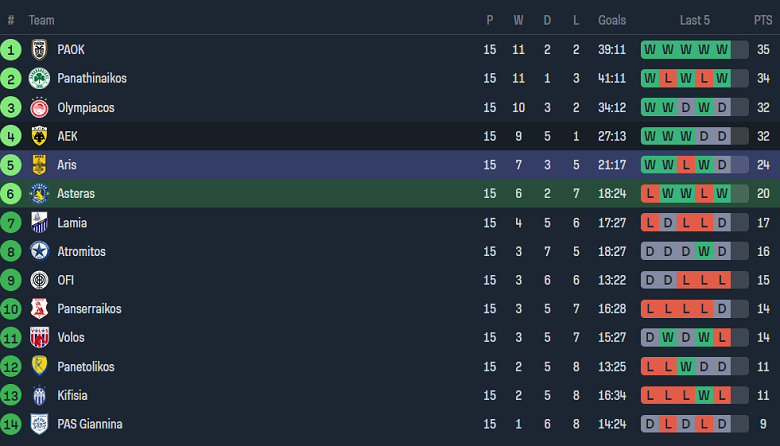Open the OFI team name link
780x446 pixels.
(66, 280)
